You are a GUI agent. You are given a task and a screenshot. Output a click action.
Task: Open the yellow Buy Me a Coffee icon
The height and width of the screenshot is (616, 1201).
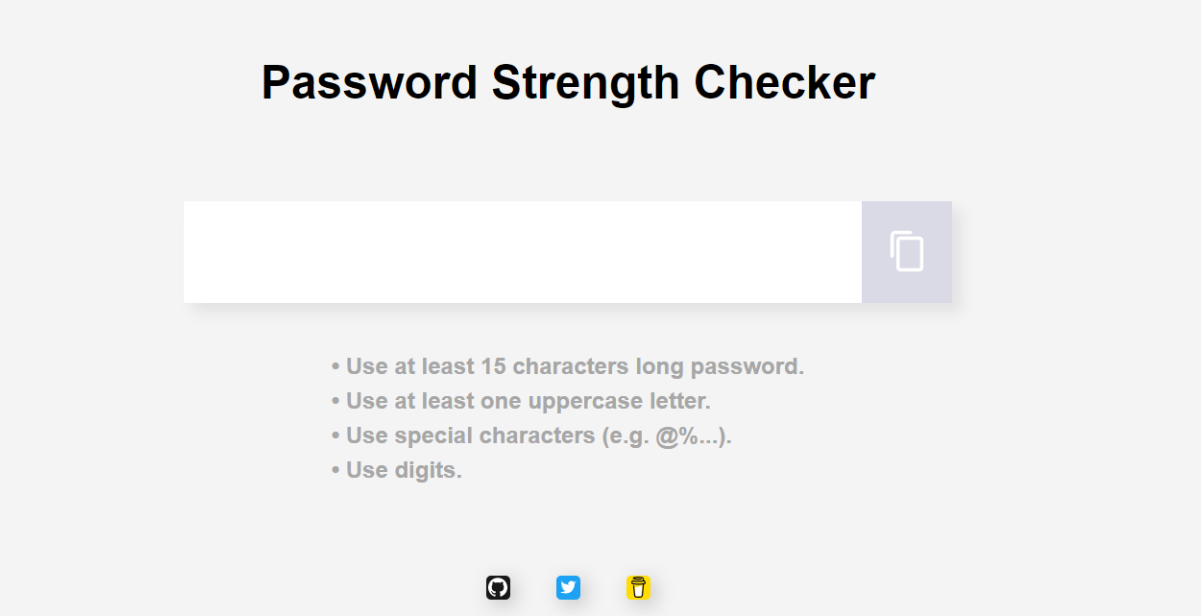coord(639,587)
